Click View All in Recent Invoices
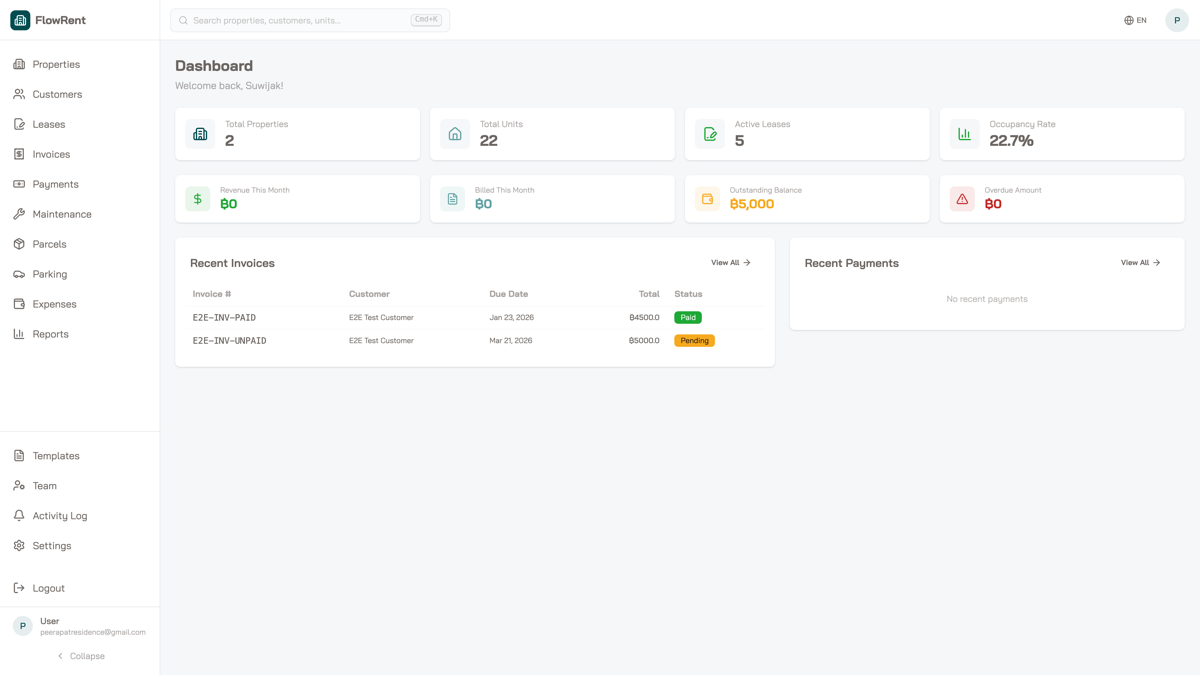The image size is (1200, 675). pos(731,262)
